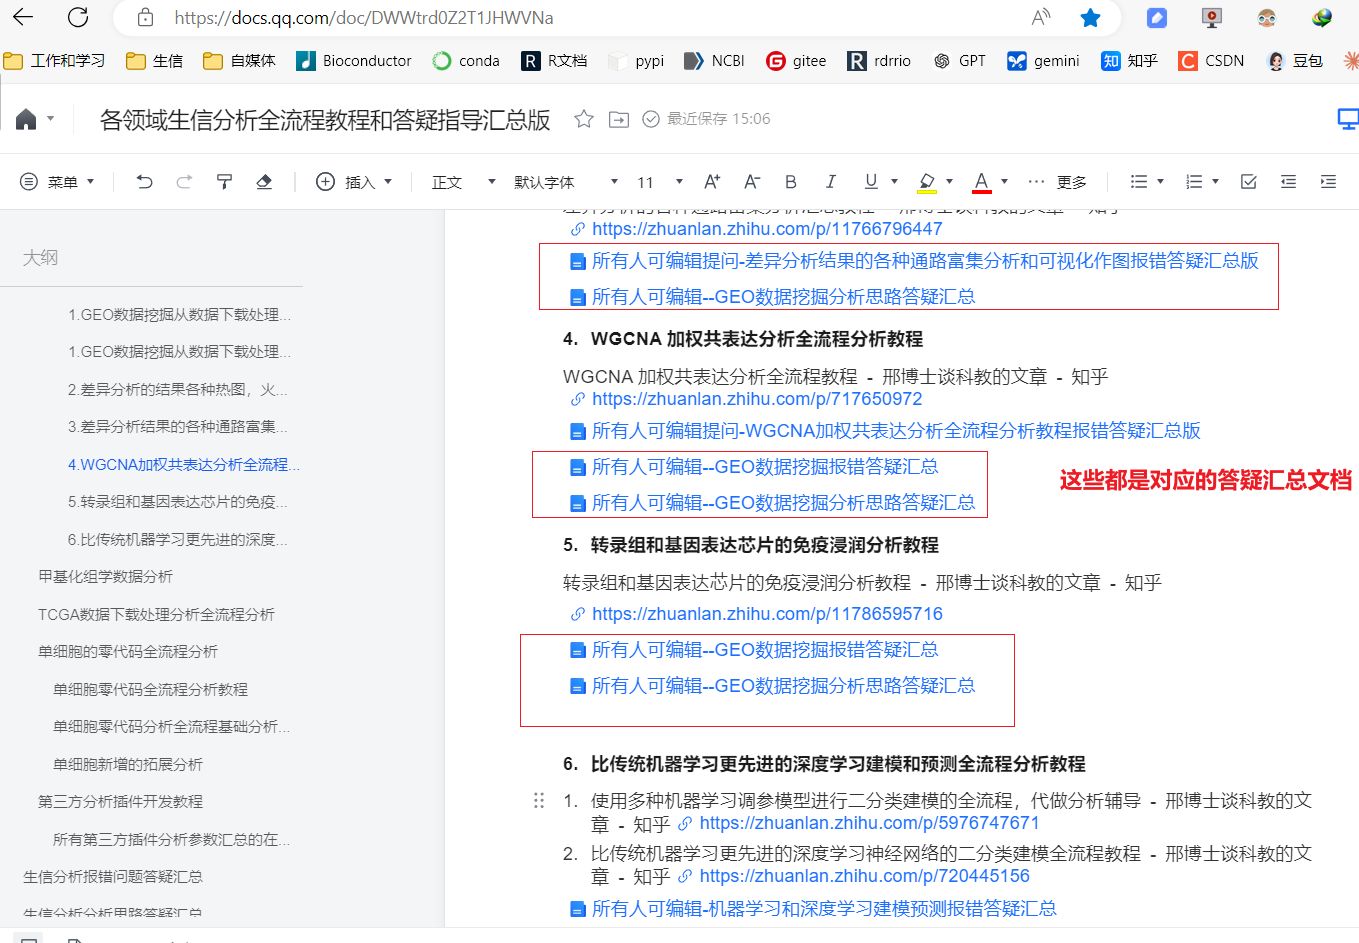This screenshot has width=1359, height=943.
Task: Open the font size 11 dropdown
Action: [660, 181]
